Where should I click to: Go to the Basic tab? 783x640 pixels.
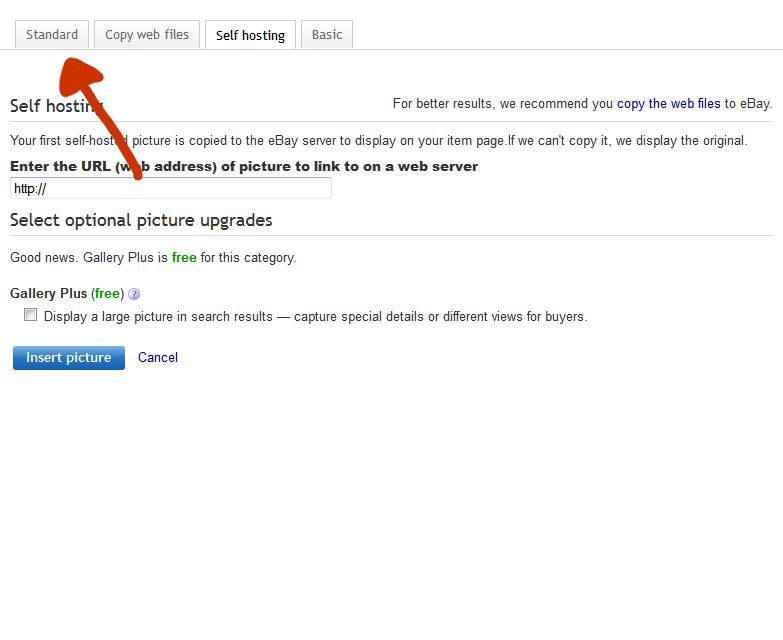(x=327, y=35)
